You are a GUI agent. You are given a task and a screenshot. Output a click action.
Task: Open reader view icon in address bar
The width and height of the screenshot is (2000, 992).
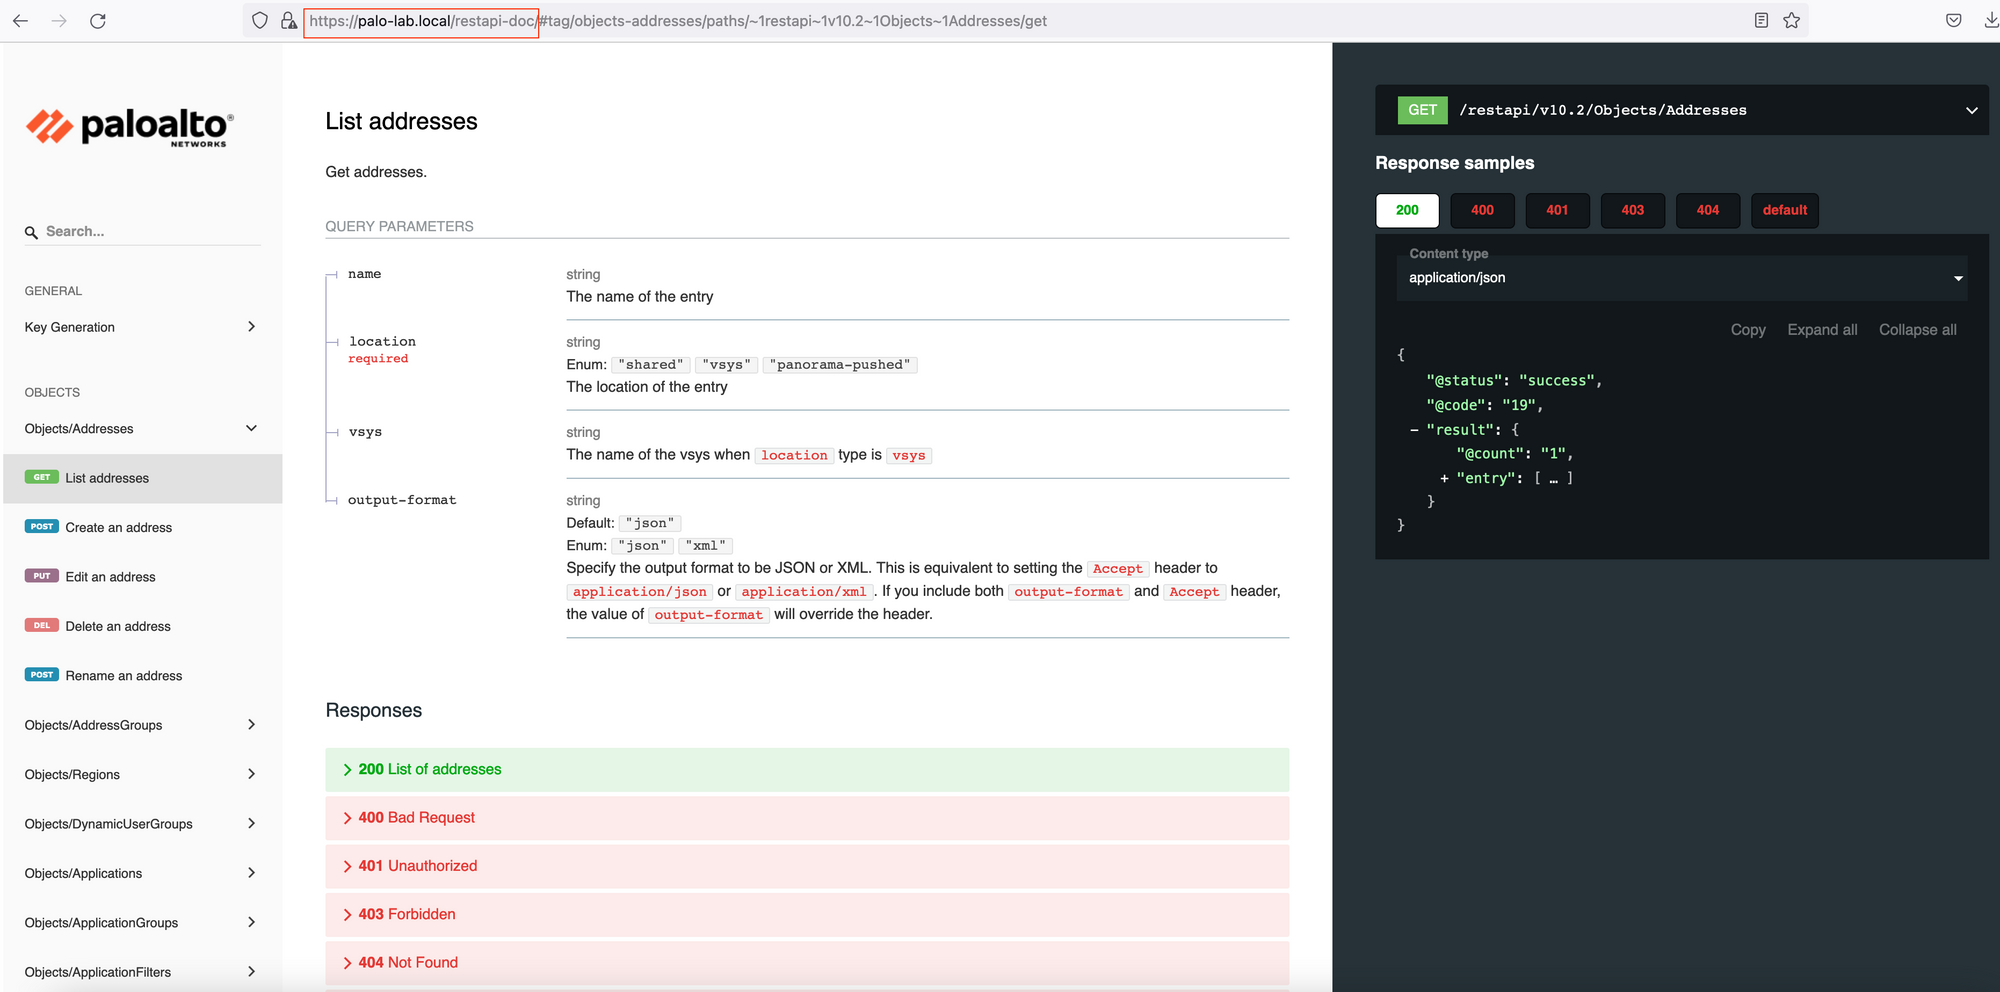click(x=1761, y=20)
